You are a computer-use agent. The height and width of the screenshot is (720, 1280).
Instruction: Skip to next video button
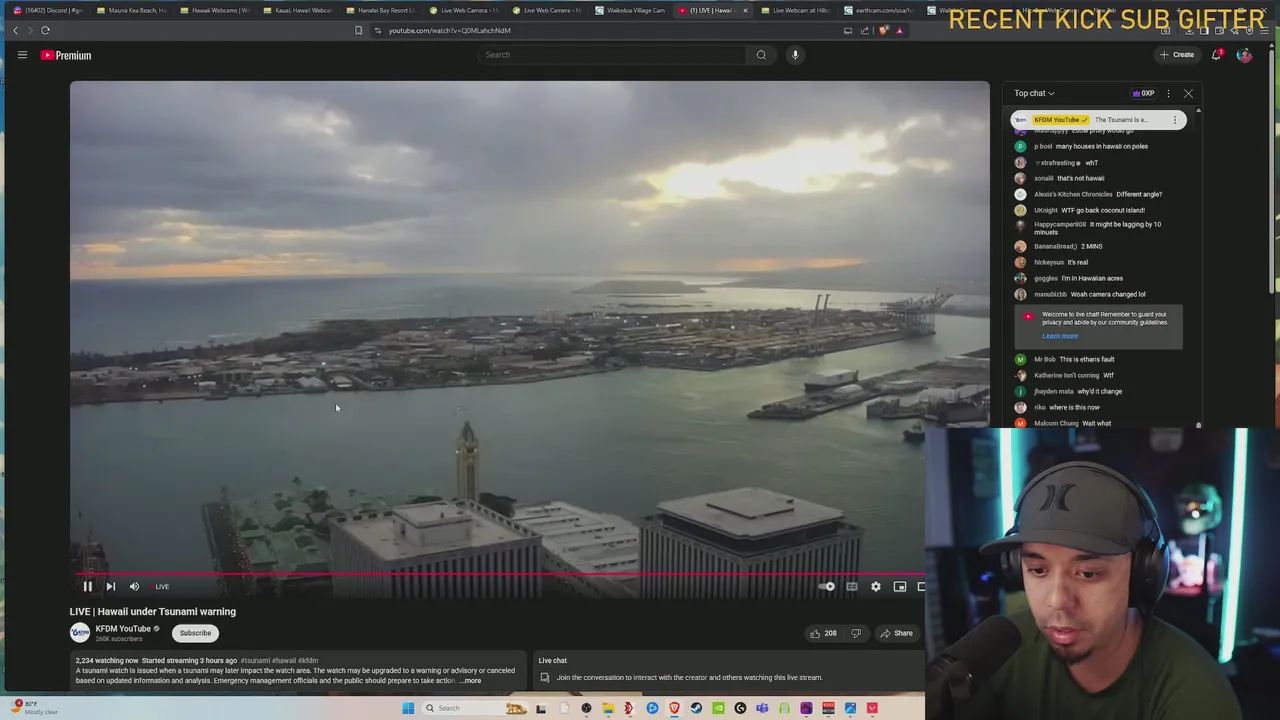(x=111, y=587)
